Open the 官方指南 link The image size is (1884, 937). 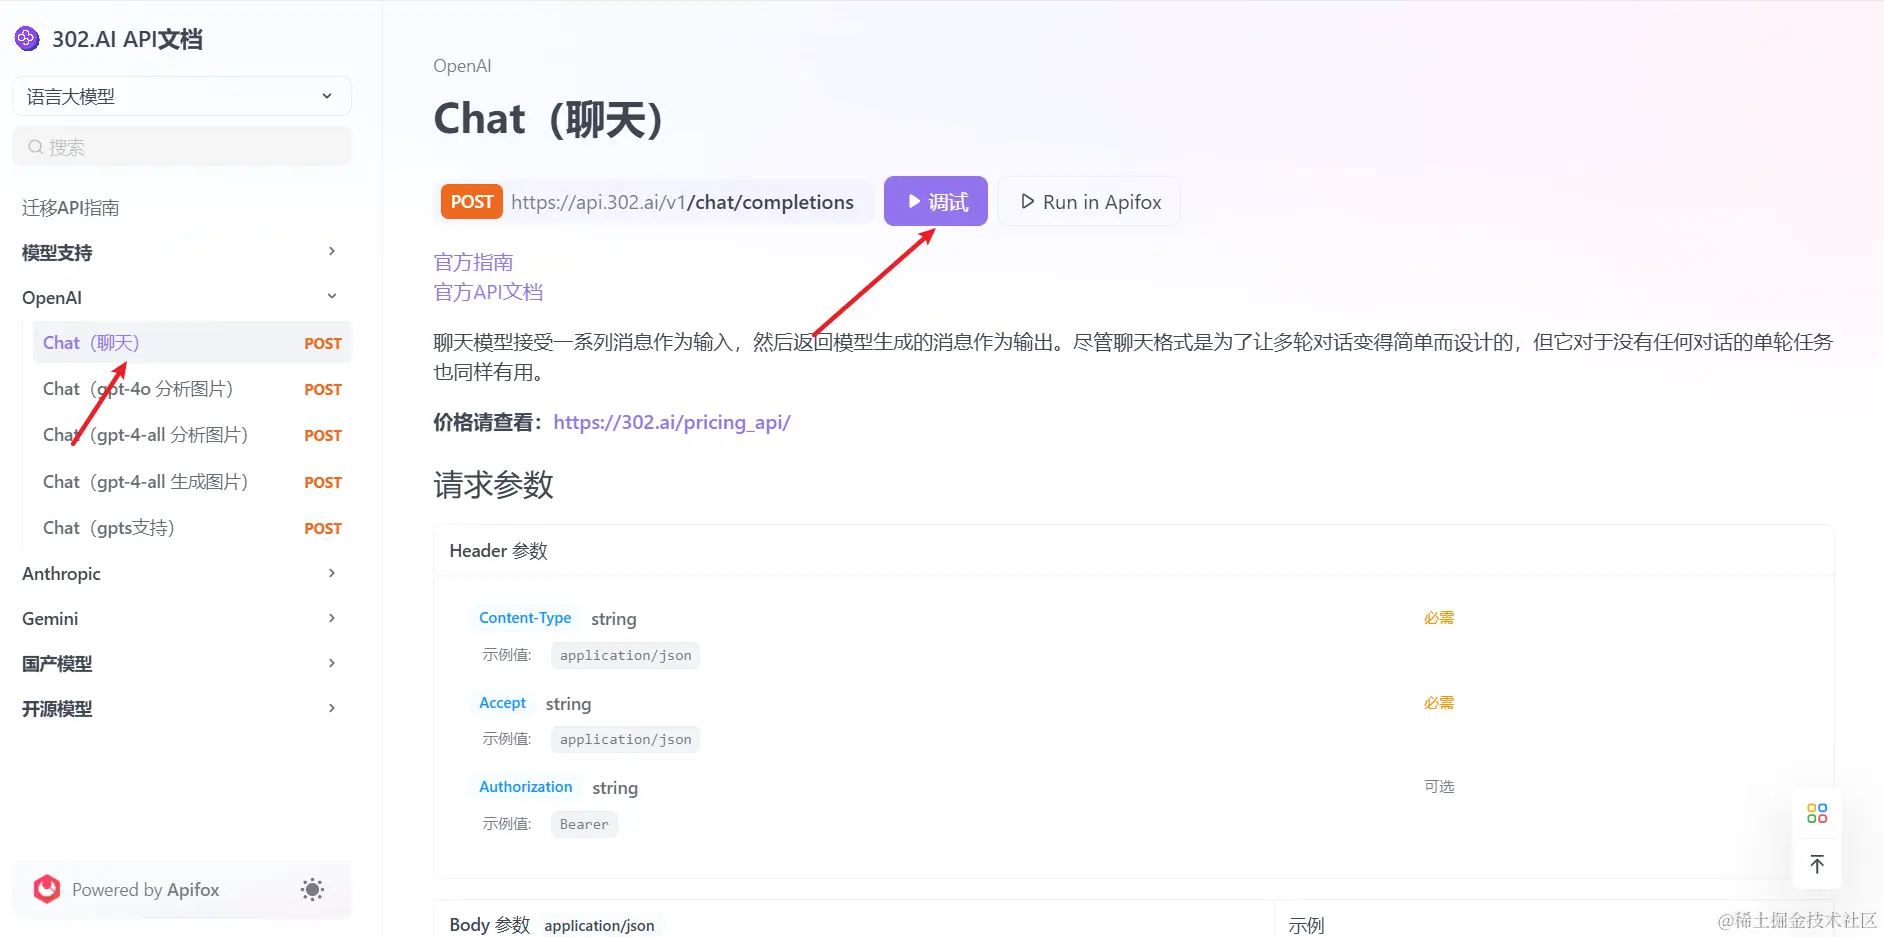(473, 262)
